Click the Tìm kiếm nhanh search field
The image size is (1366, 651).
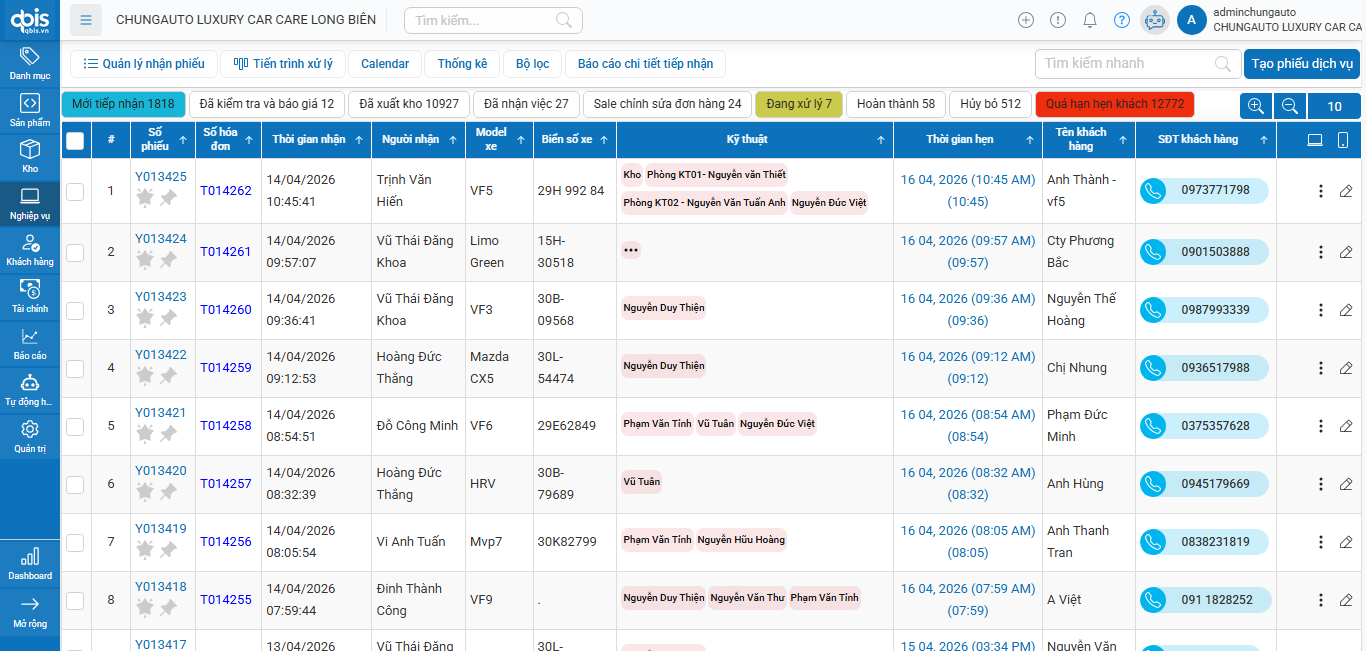click(x=1126, y=64)
